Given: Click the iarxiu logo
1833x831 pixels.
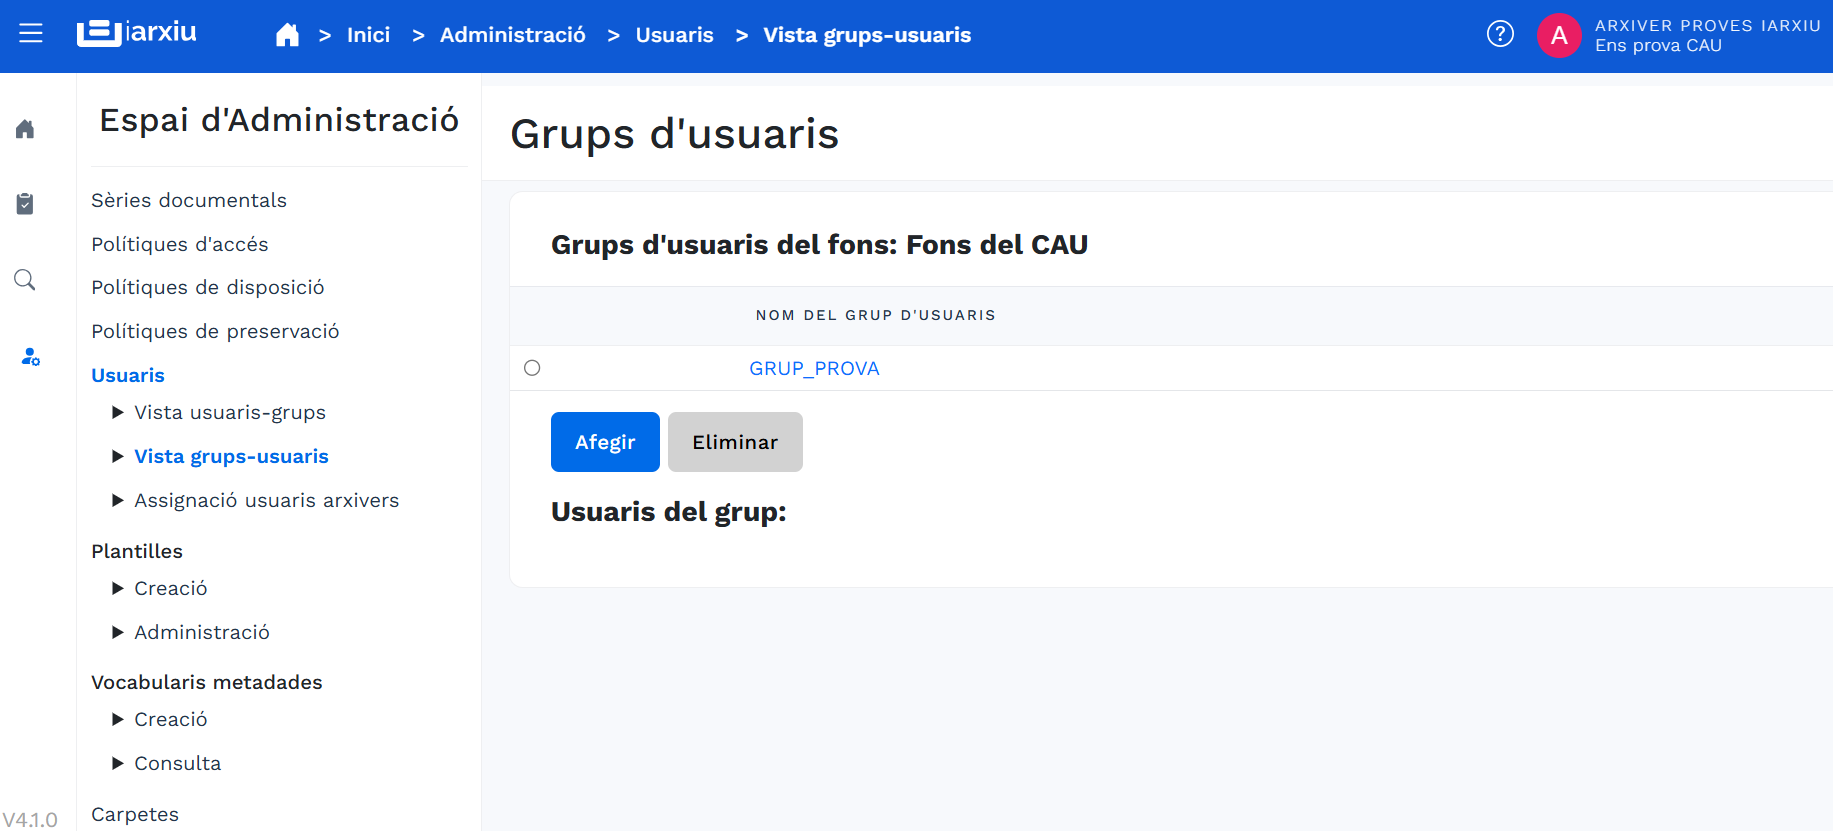Looking at the screenshot, I should pos(137,33).
